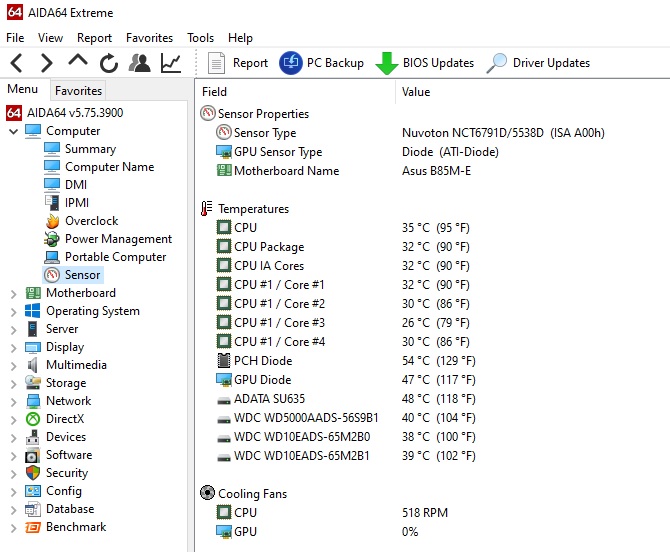Select Computer Name in the tree

[x=99, y=167]
